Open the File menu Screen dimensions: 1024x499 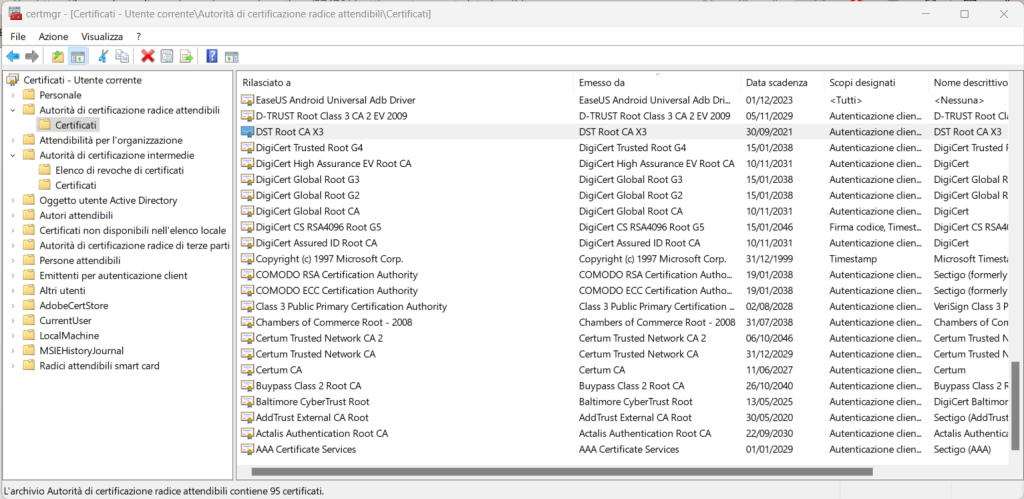18,37
